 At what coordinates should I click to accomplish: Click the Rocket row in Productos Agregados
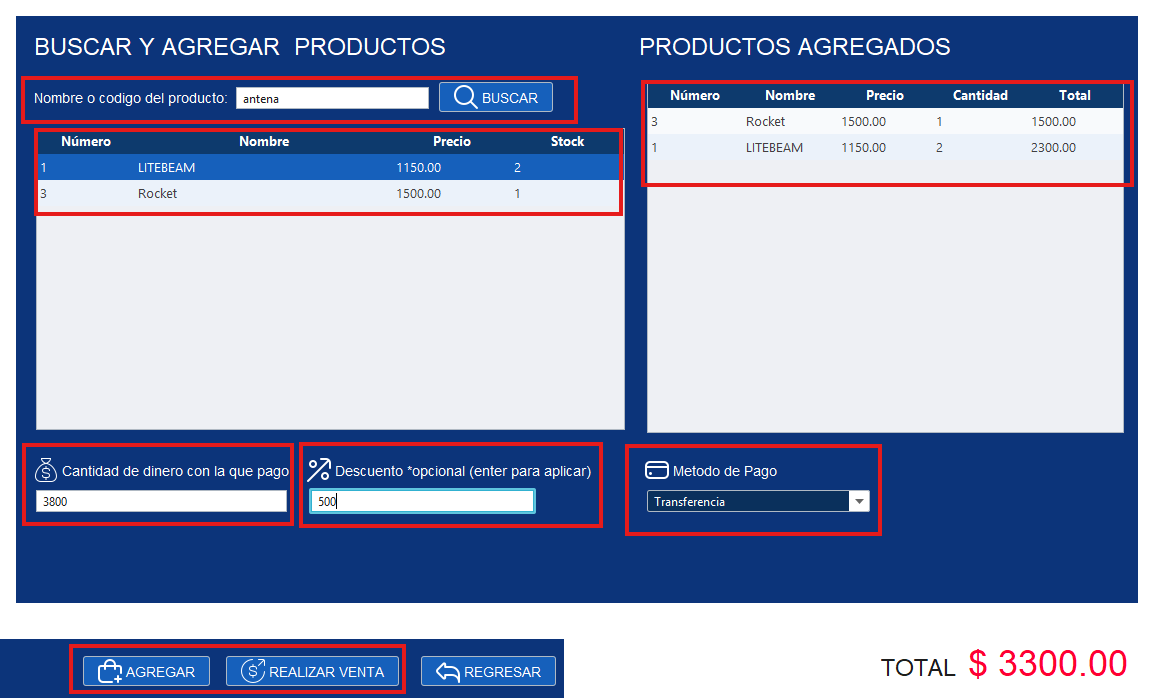(x=880, y=121)
